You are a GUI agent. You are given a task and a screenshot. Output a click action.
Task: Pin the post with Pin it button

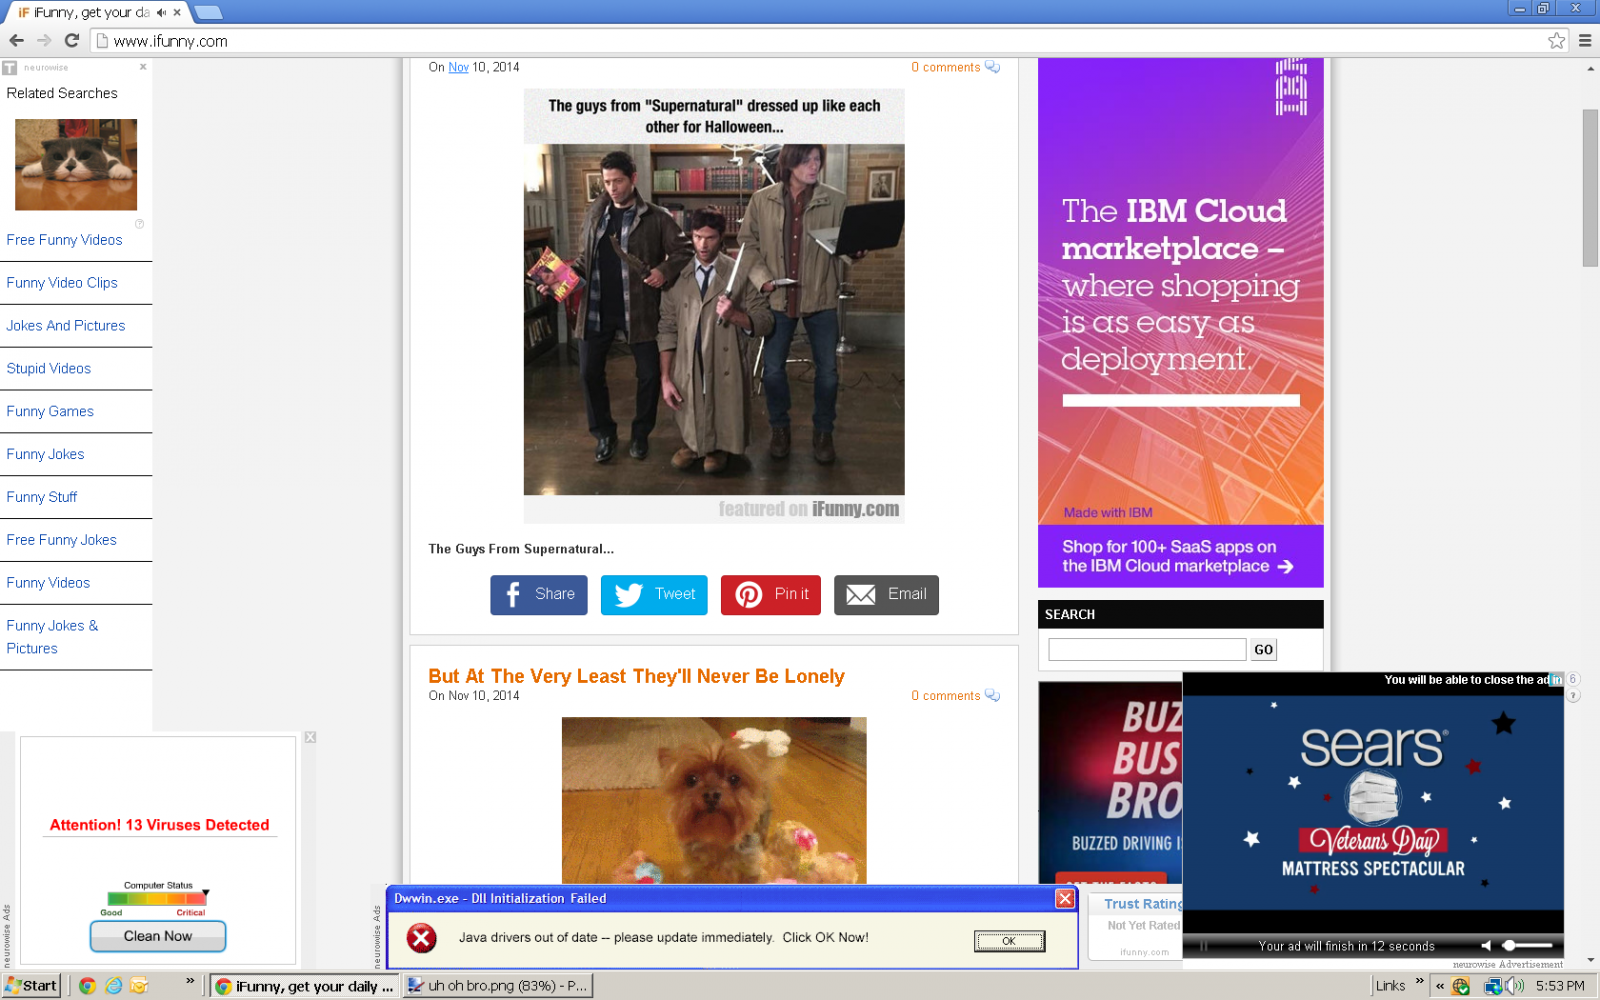(x=771, y=595)
